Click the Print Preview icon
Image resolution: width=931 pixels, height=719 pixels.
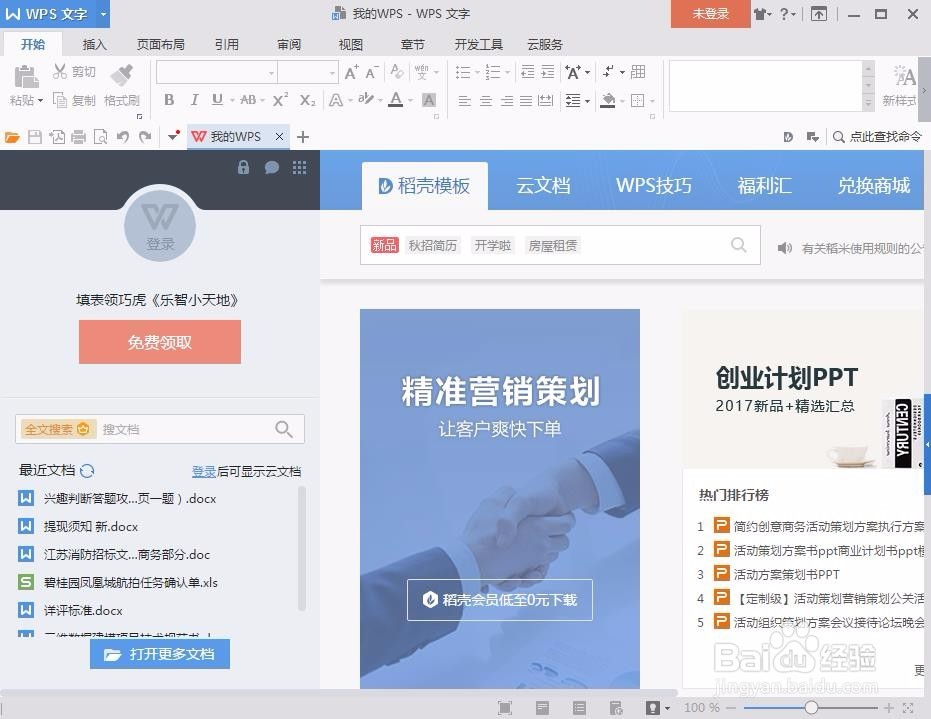point(100,137)
